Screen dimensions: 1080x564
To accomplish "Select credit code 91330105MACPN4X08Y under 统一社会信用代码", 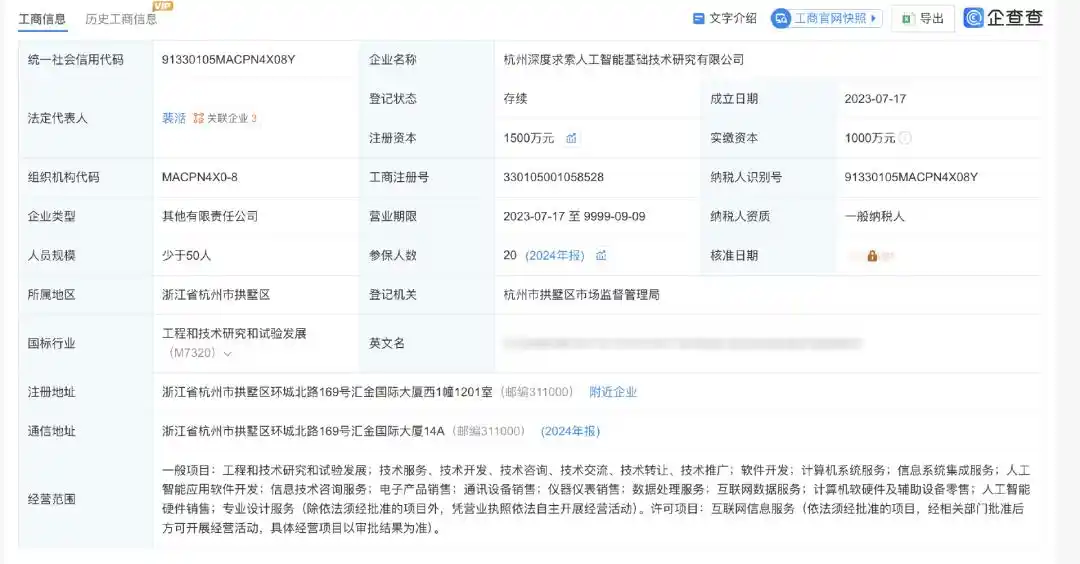I will click(229, 60).
